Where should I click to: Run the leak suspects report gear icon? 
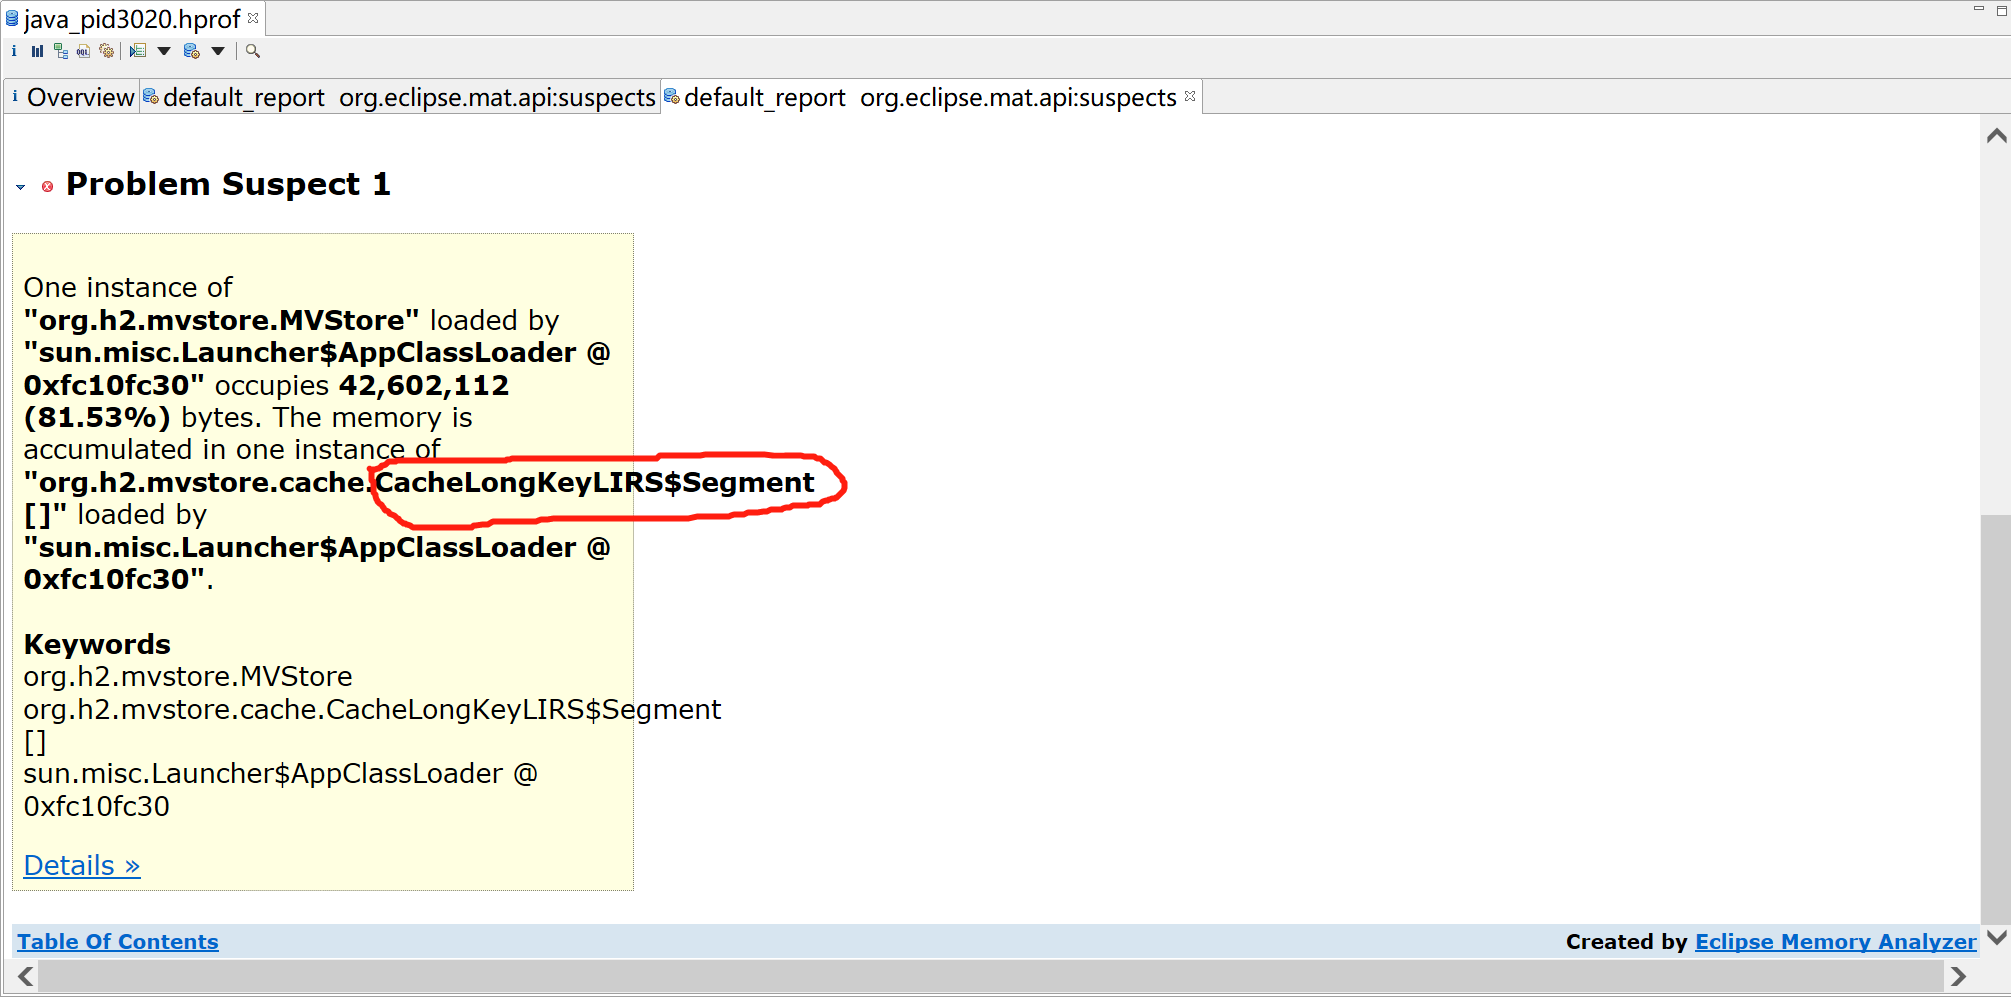[x=107, y=51]
